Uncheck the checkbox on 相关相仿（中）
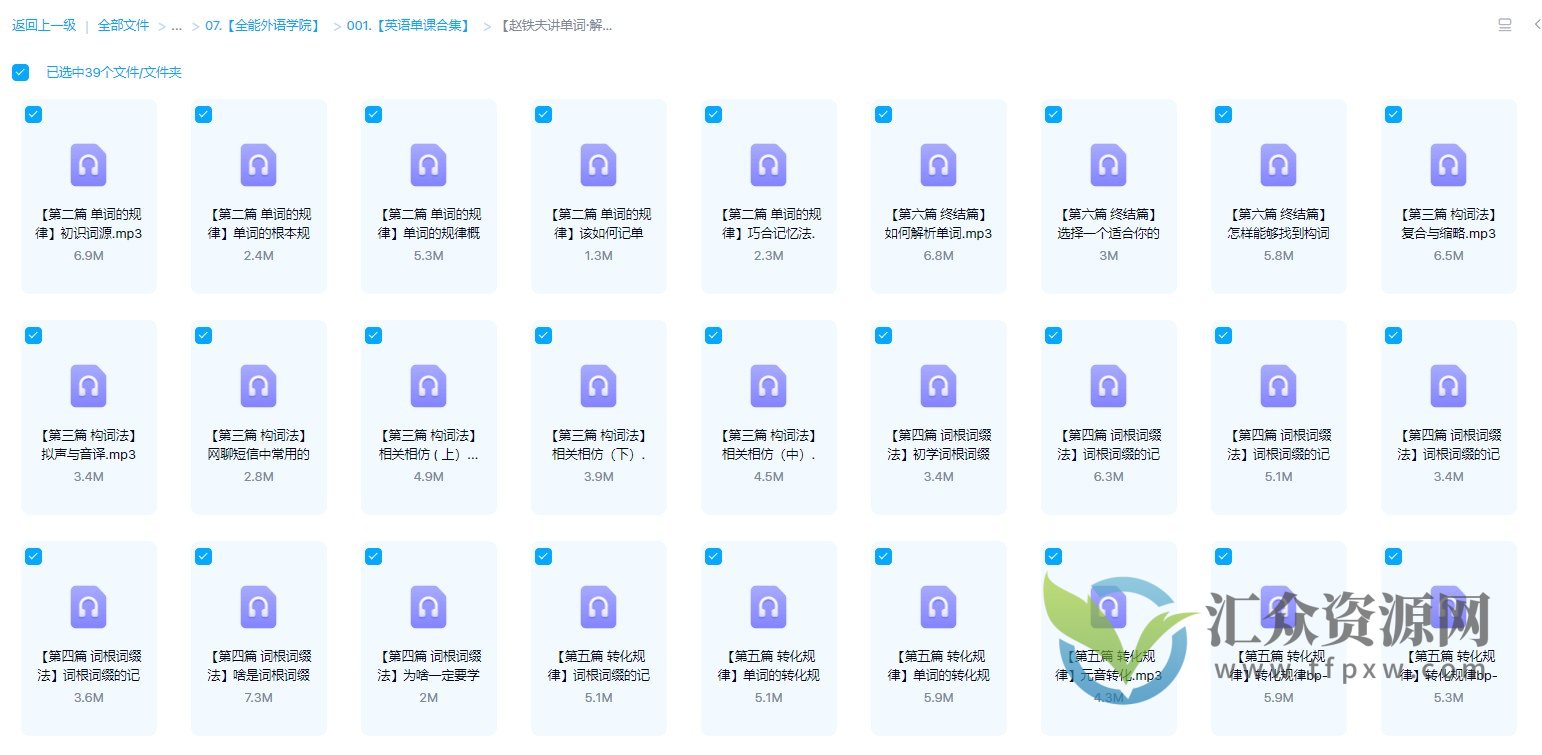The width and height of the screenshot is (1542, 755). tap(713, 335)
